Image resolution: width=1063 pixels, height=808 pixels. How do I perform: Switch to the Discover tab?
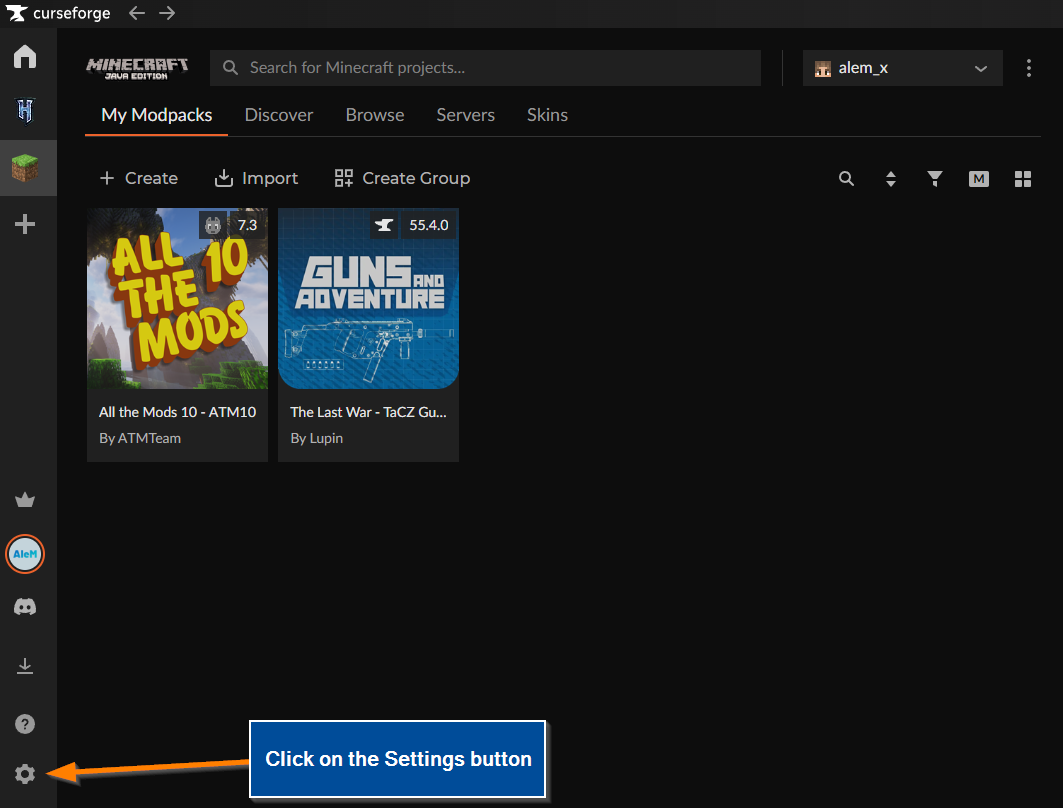tap(279, 115)
